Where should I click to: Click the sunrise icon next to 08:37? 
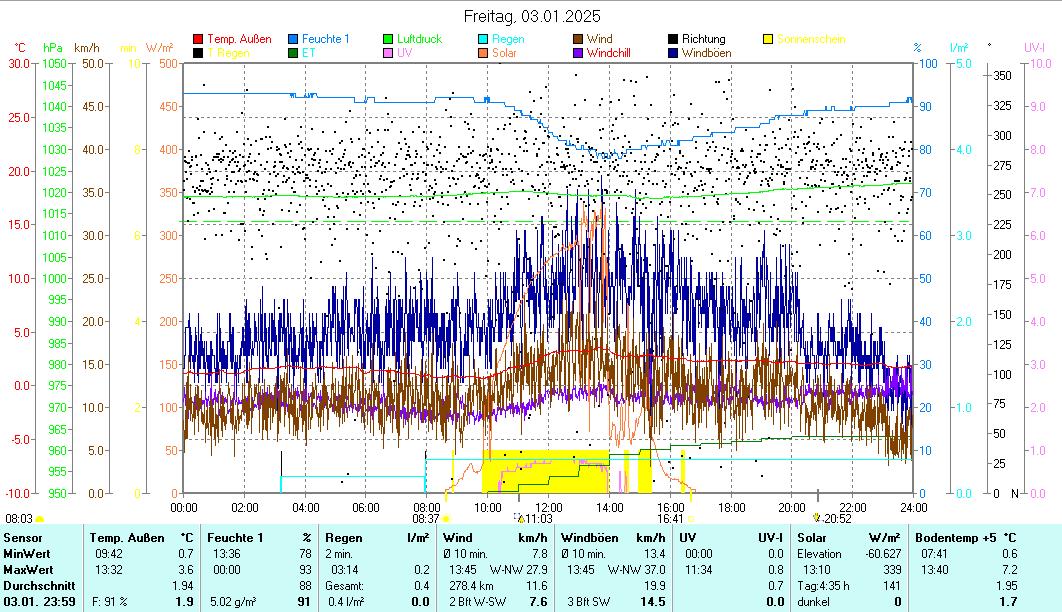pos(446,519)
